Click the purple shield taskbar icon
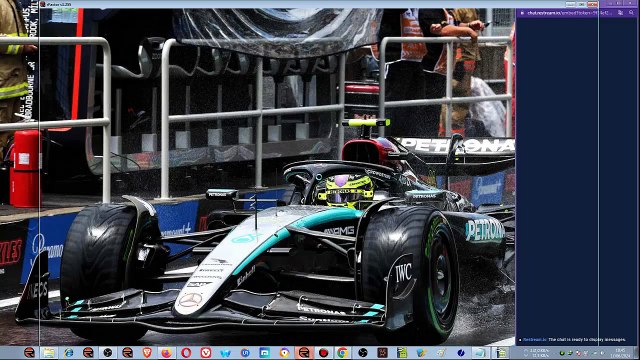640x360 pixels. pyautogui.click(x=284, y=353)
